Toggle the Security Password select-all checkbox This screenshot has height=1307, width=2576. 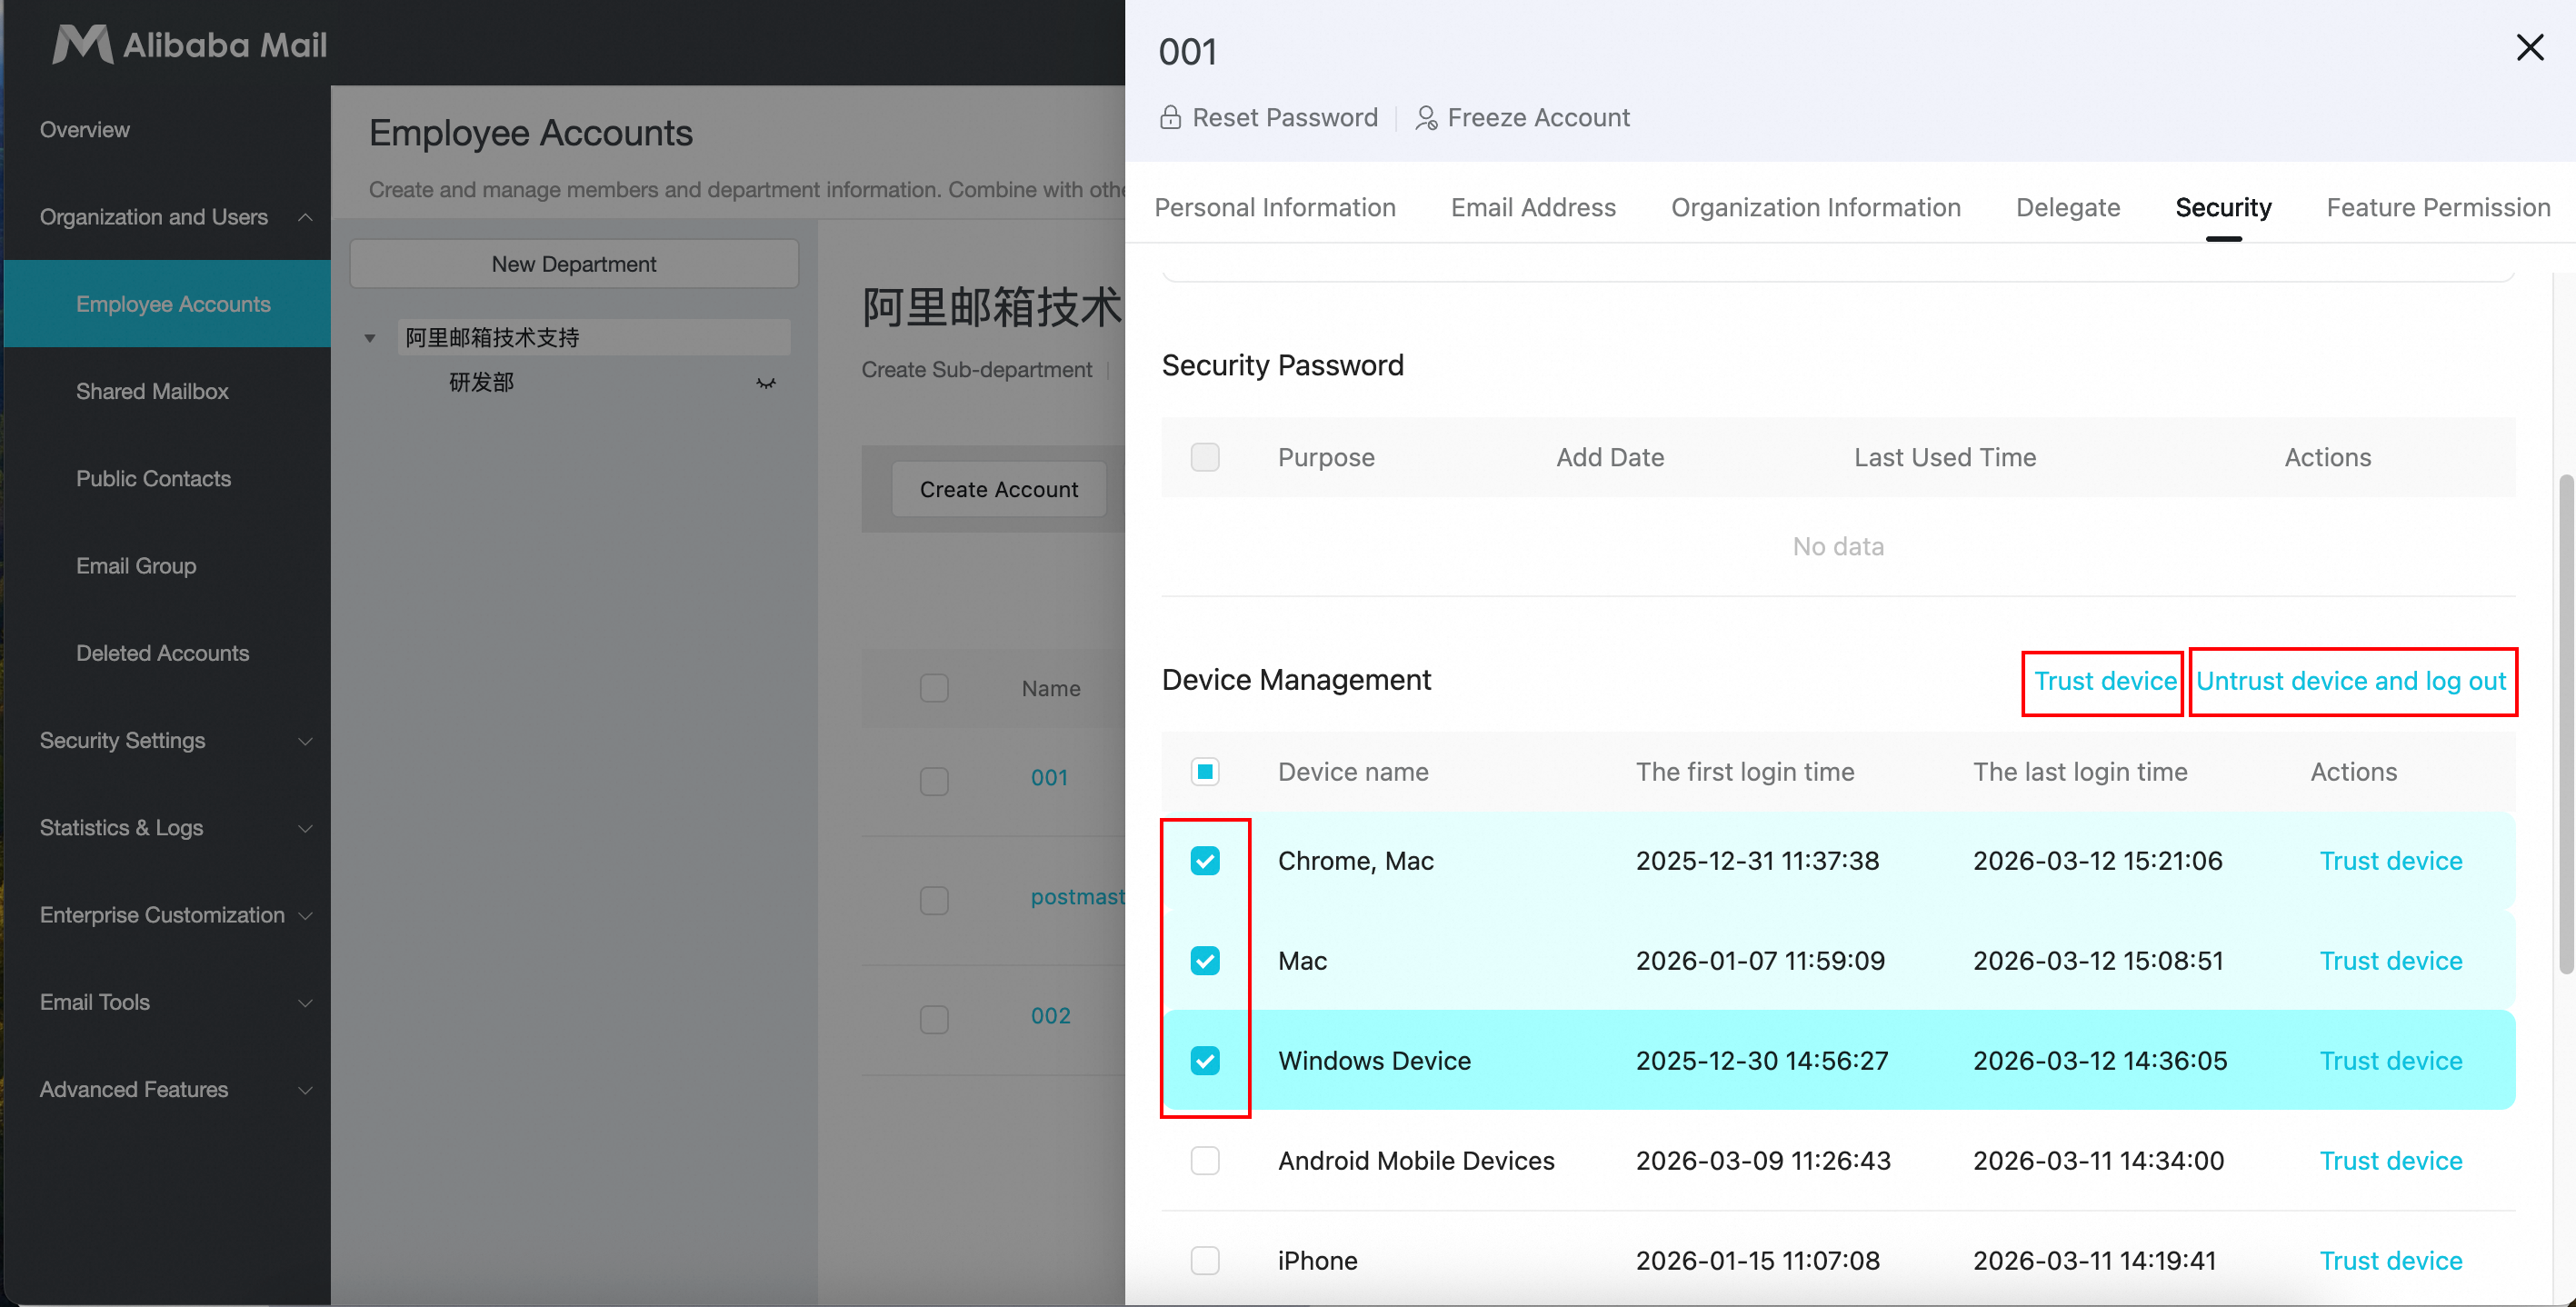tap(1205, 457)
